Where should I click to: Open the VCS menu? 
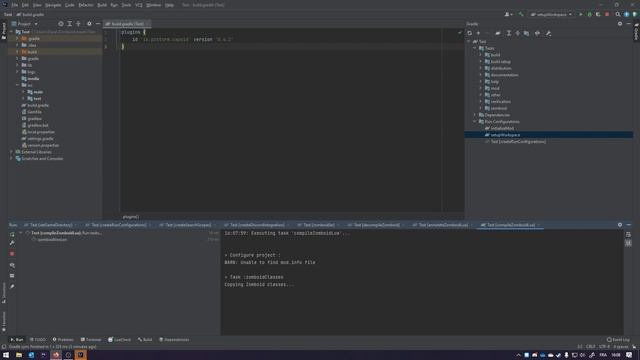[x=138, y=5]
